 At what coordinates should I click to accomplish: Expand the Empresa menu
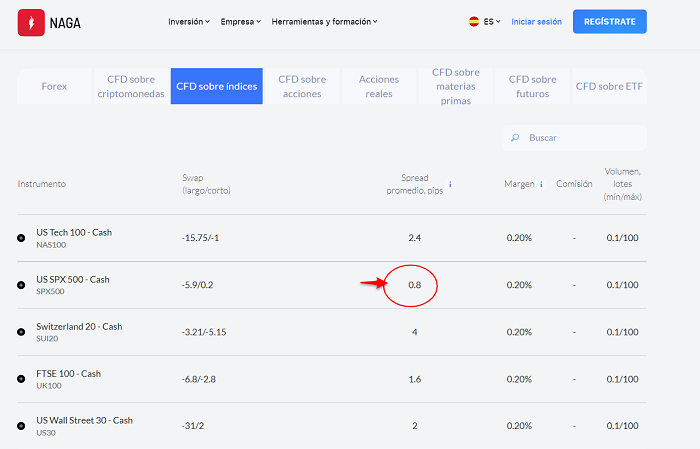pos(241,21)
